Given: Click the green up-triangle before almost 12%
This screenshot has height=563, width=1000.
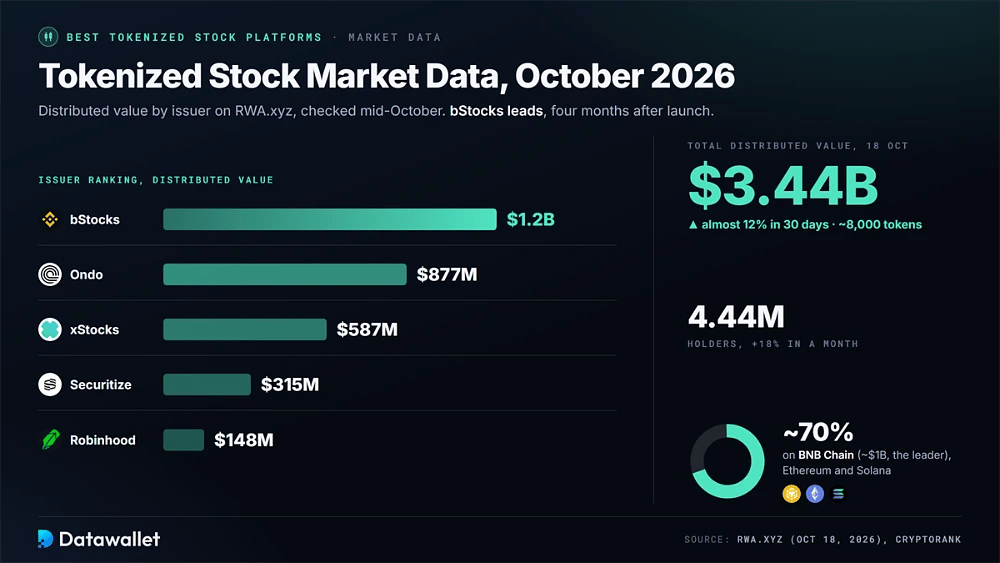Looking at the screenshot, I should (x=693, y=224).
